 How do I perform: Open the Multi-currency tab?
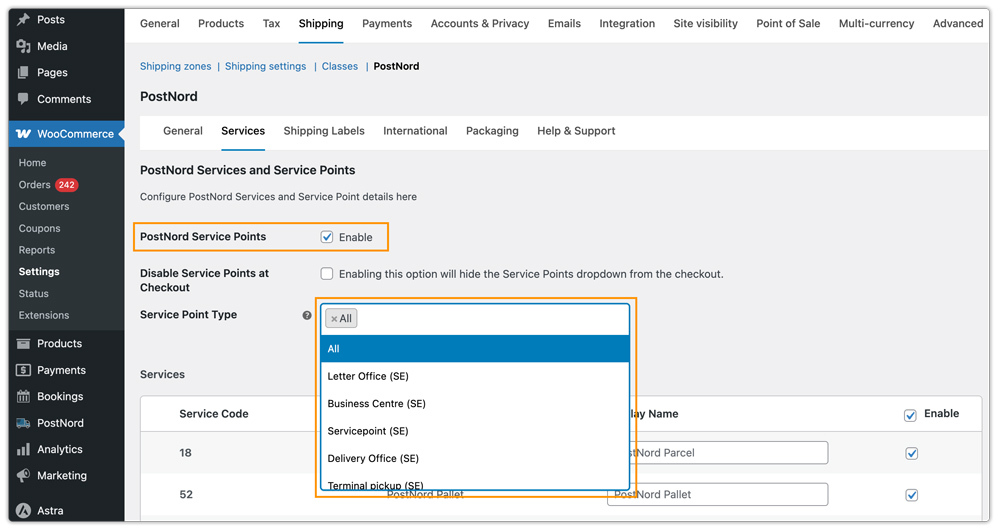click(x=876, y=24)
